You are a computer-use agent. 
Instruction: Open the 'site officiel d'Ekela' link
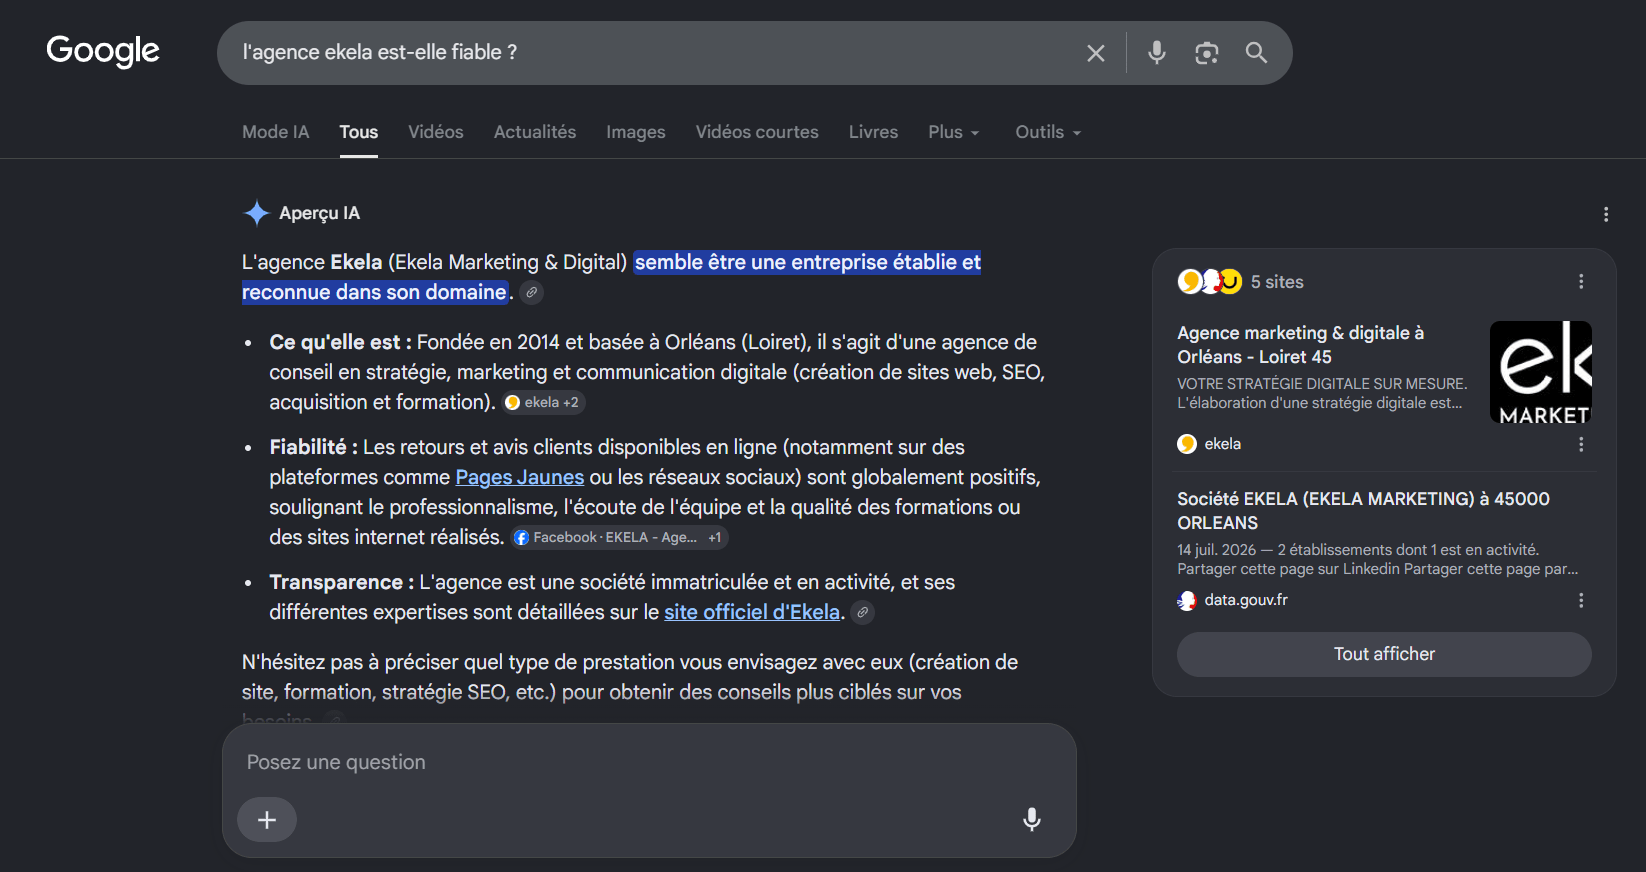[752, 612]
